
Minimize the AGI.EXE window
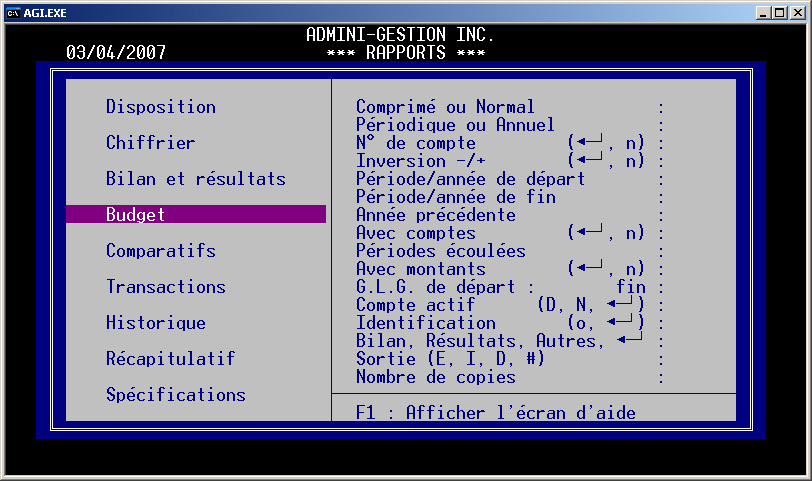pos(762,12)
